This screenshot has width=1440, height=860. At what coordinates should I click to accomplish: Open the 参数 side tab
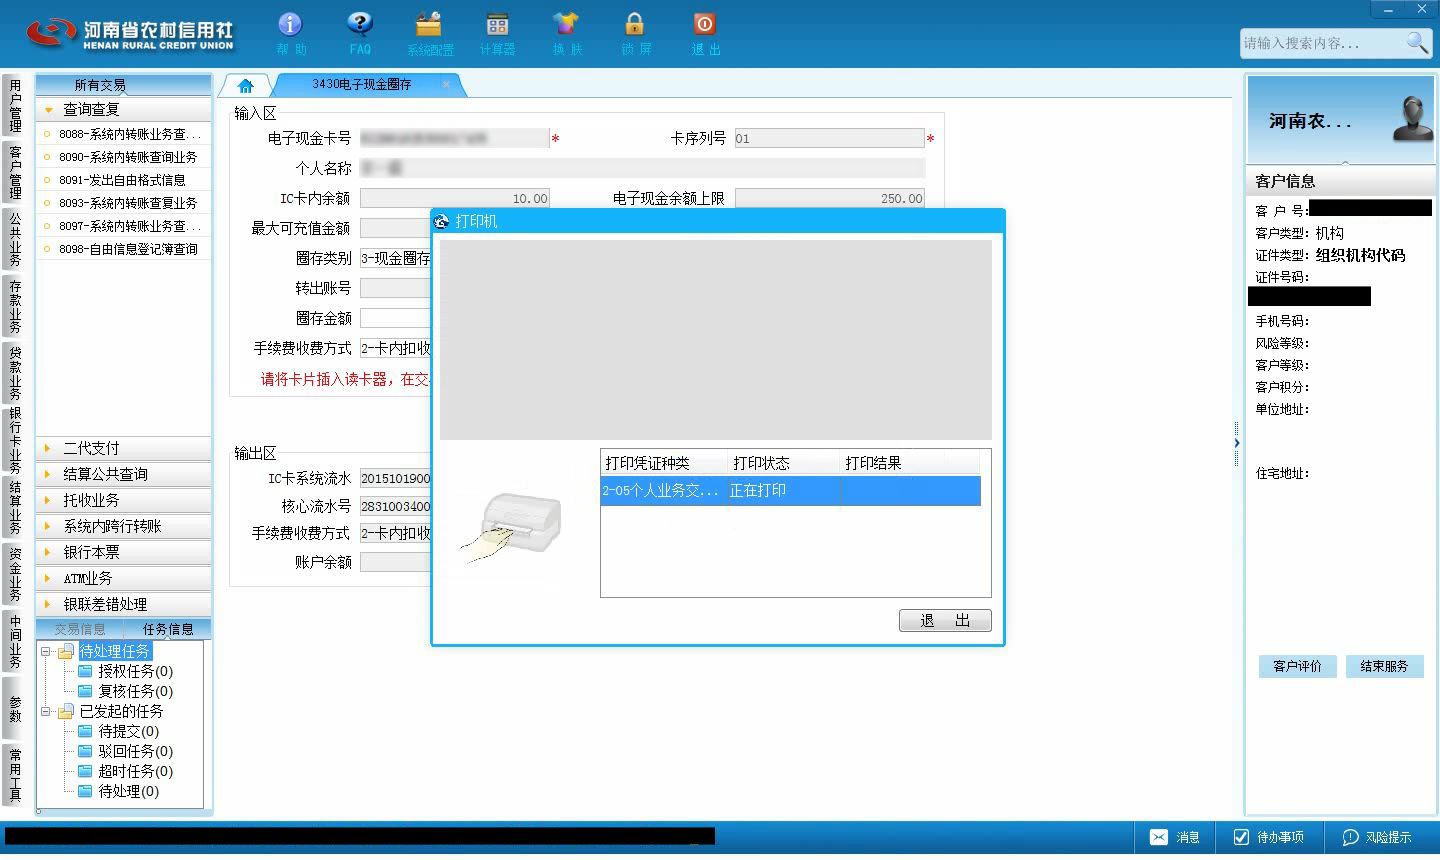click(15, 709)
